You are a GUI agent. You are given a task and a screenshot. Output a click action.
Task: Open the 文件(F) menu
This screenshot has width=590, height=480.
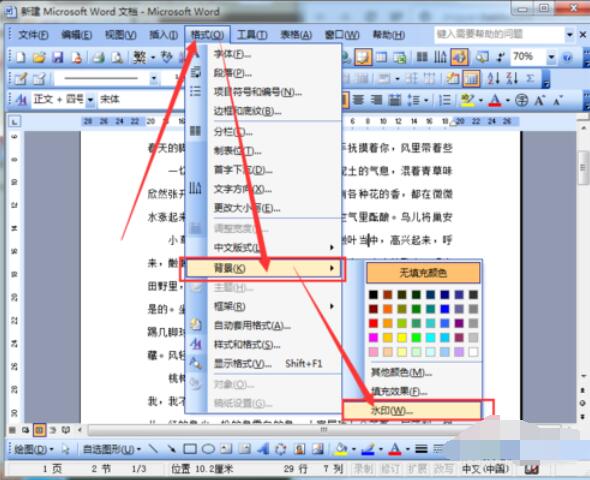(x=33, y=35)
